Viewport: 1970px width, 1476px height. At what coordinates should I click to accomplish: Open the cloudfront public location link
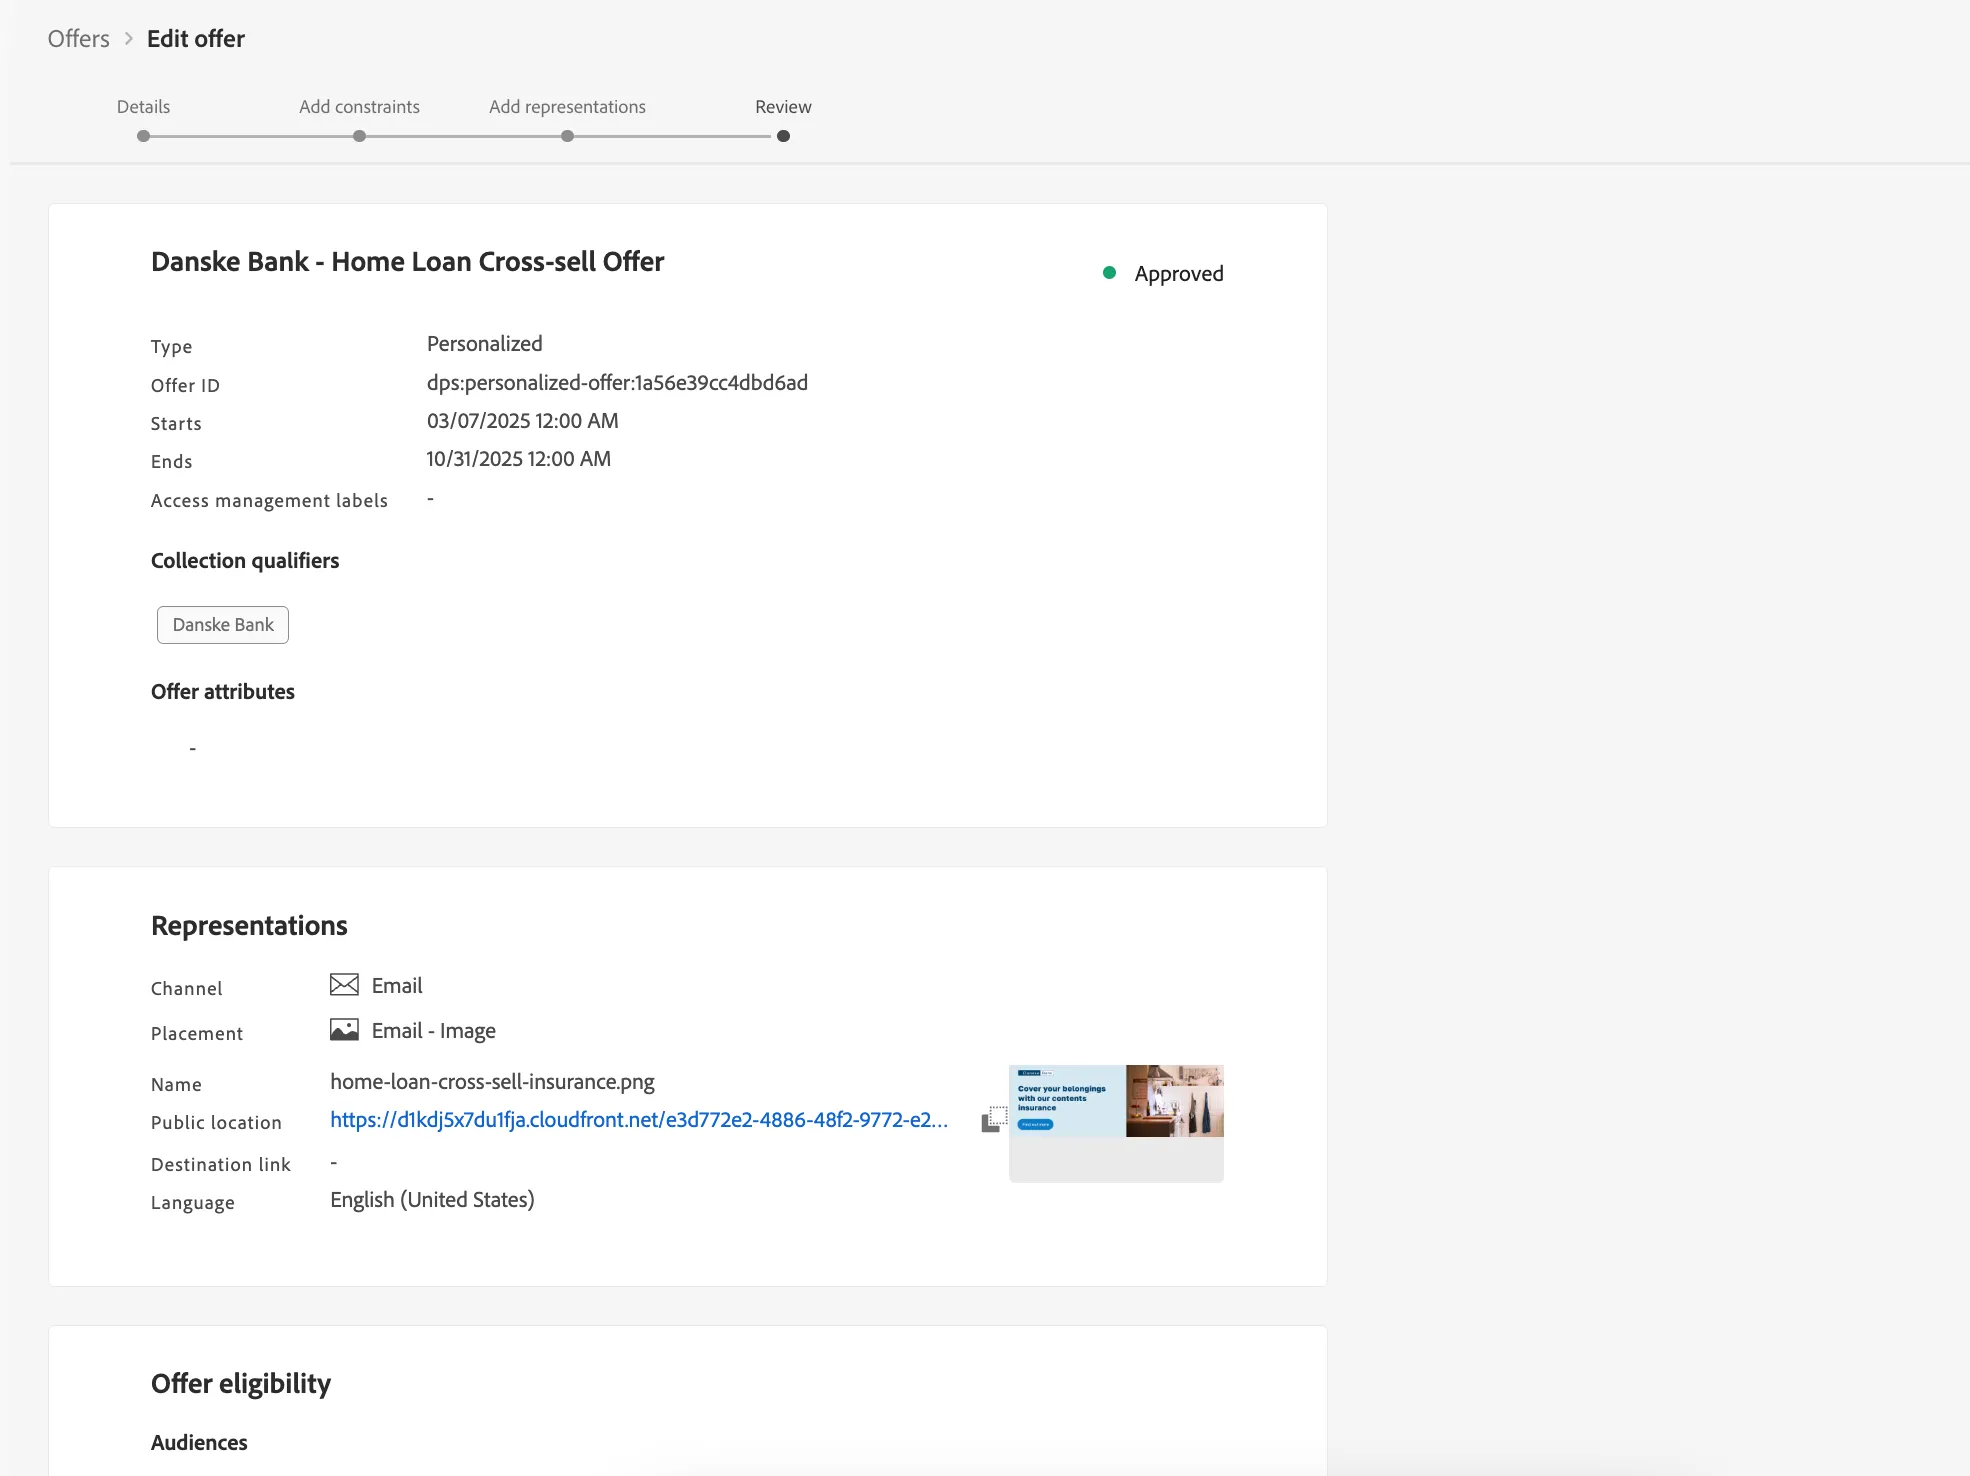[x=639, y=1120]
